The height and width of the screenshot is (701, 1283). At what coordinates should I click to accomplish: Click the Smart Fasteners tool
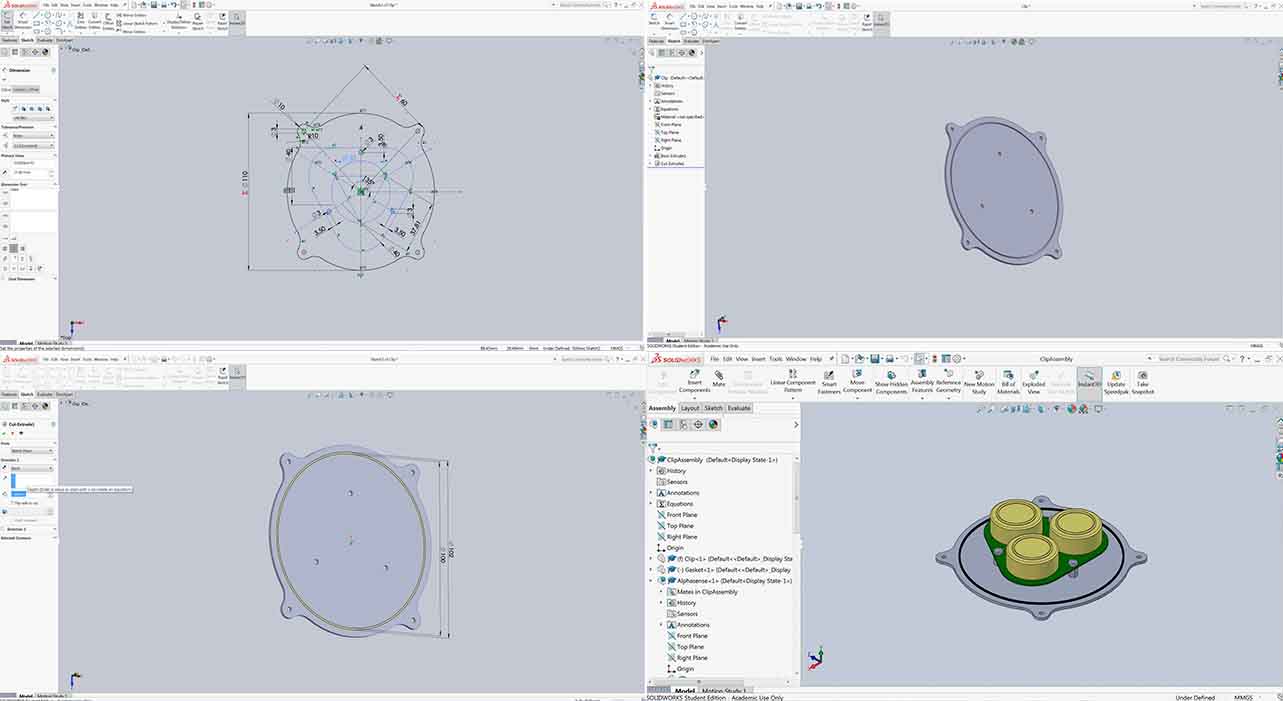click(x=829, y=383)
